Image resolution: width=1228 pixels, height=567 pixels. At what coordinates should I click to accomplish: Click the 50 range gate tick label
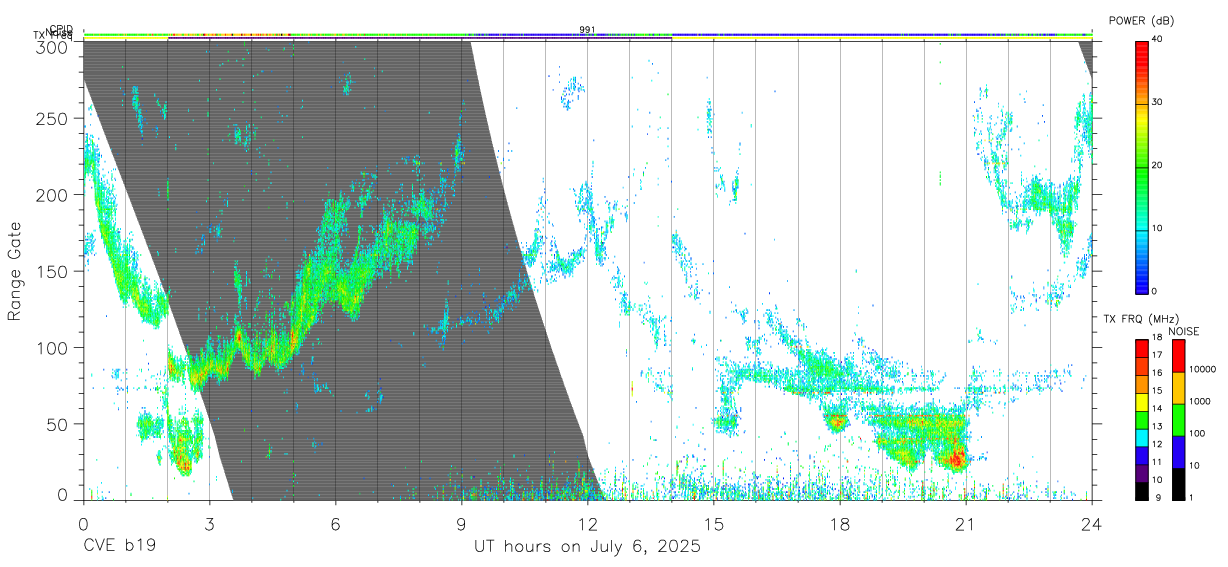pyautogui.click(x=59, y=423)
